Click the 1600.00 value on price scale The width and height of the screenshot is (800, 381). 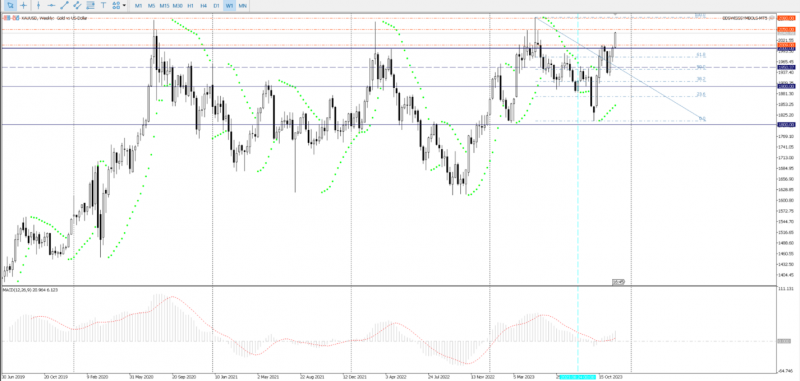(786, 200)
